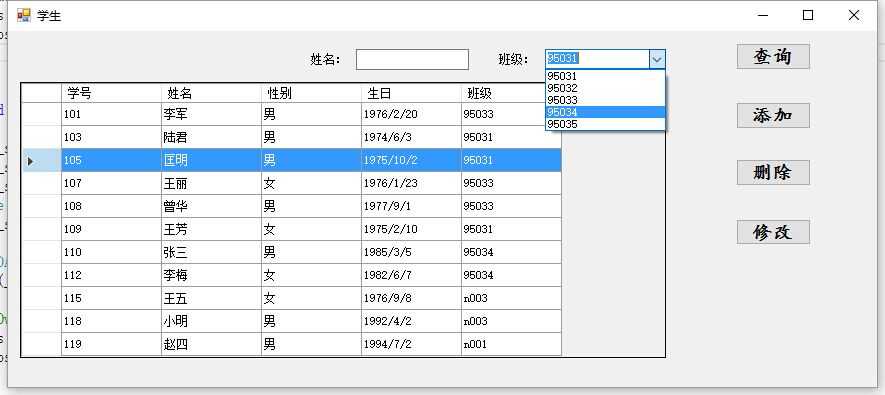Select the row header of student 119
The image size is (885, 395).
pyautogui.click(x=41, y=344)
